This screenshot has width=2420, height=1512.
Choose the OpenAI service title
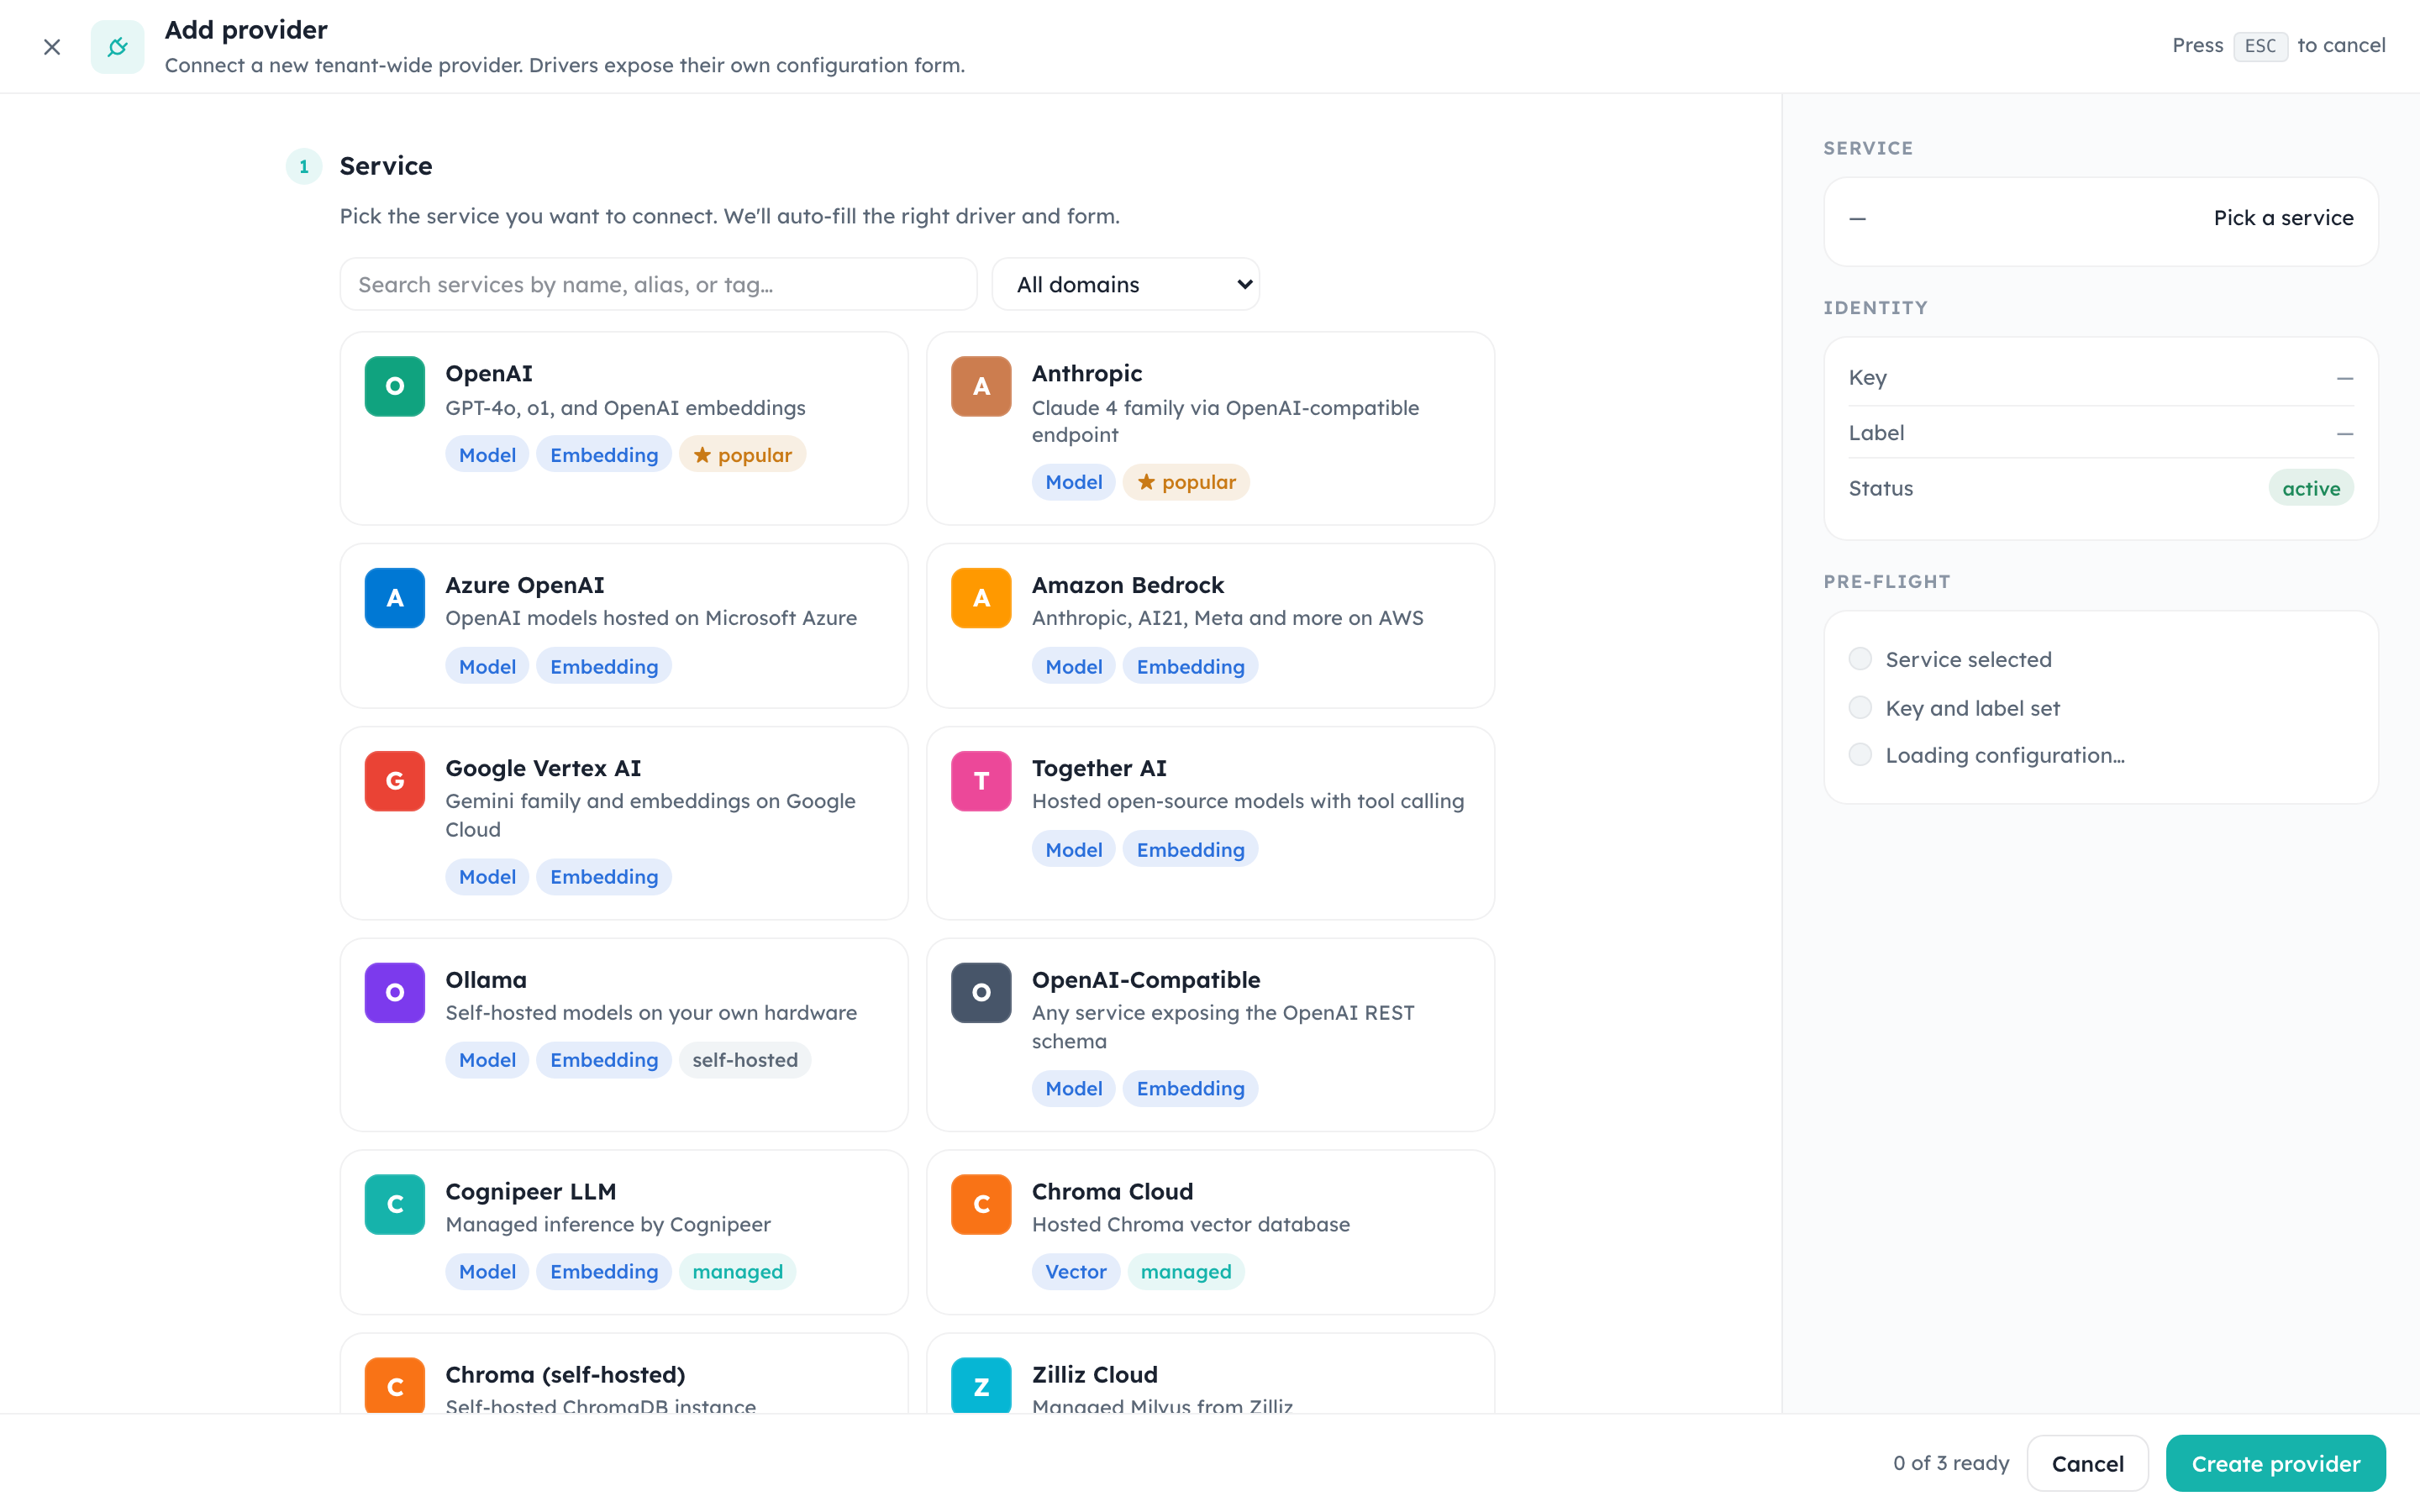(x=489, y=374)
